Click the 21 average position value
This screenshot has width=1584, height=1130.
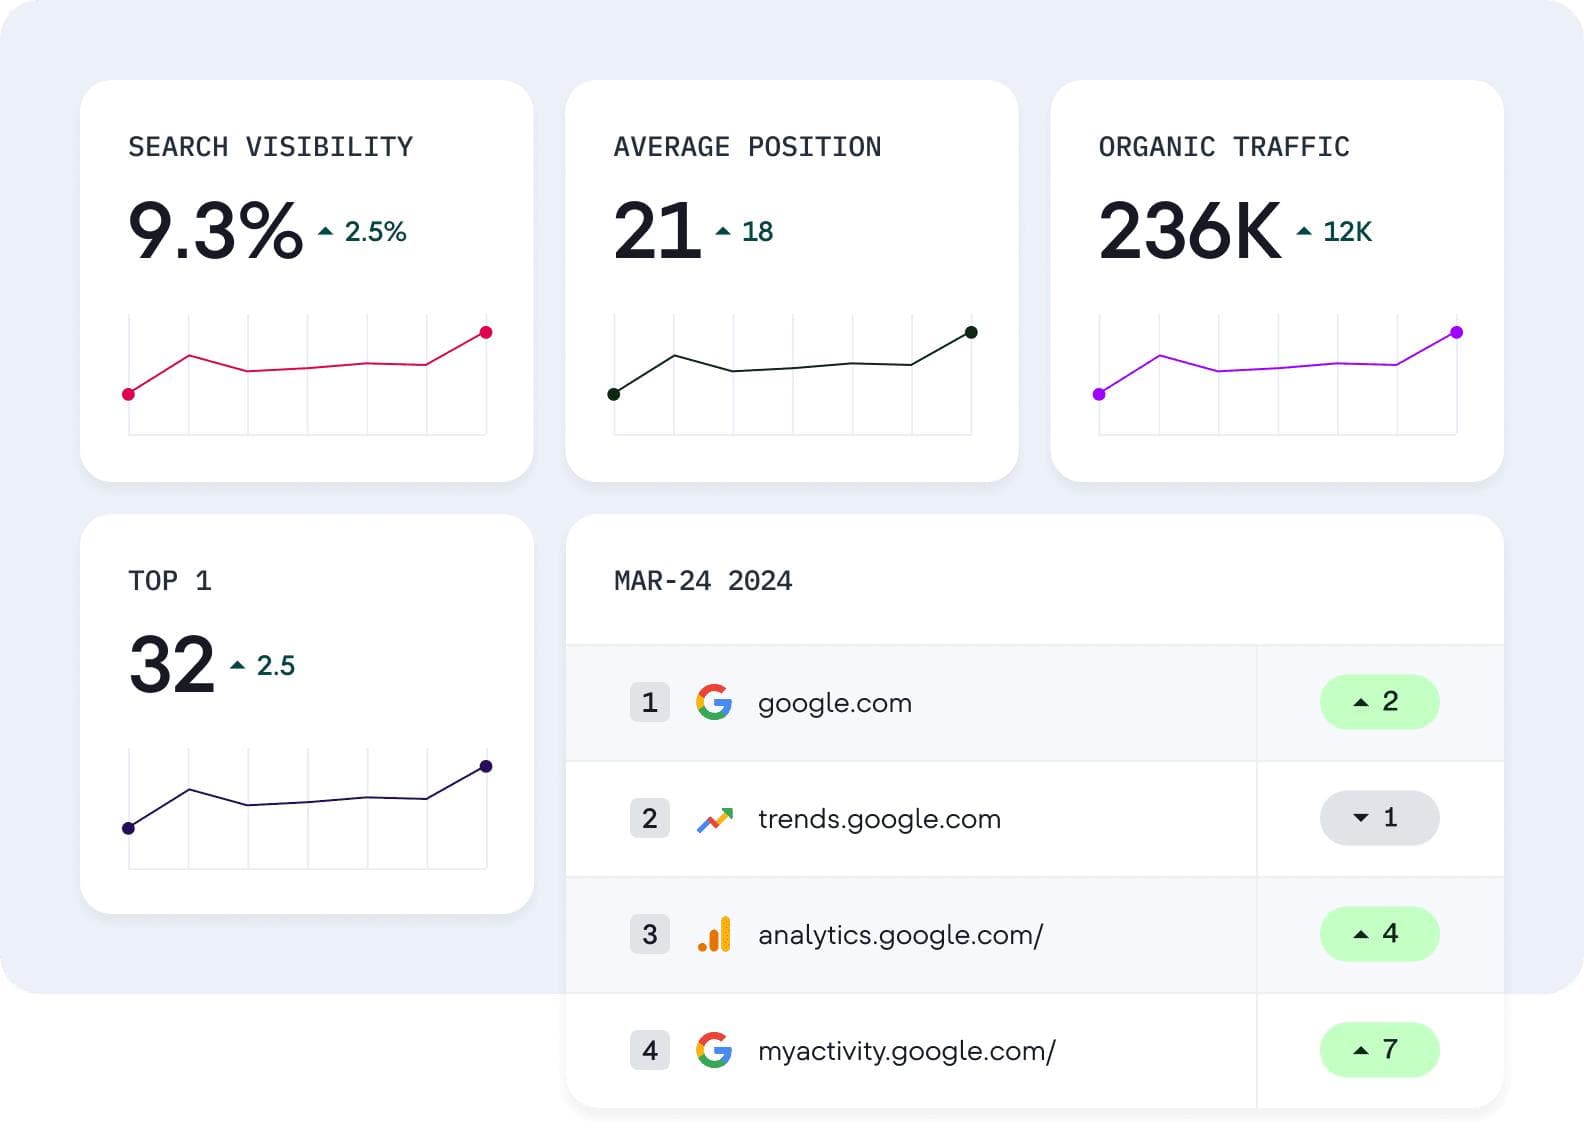[x=657, y=231]
